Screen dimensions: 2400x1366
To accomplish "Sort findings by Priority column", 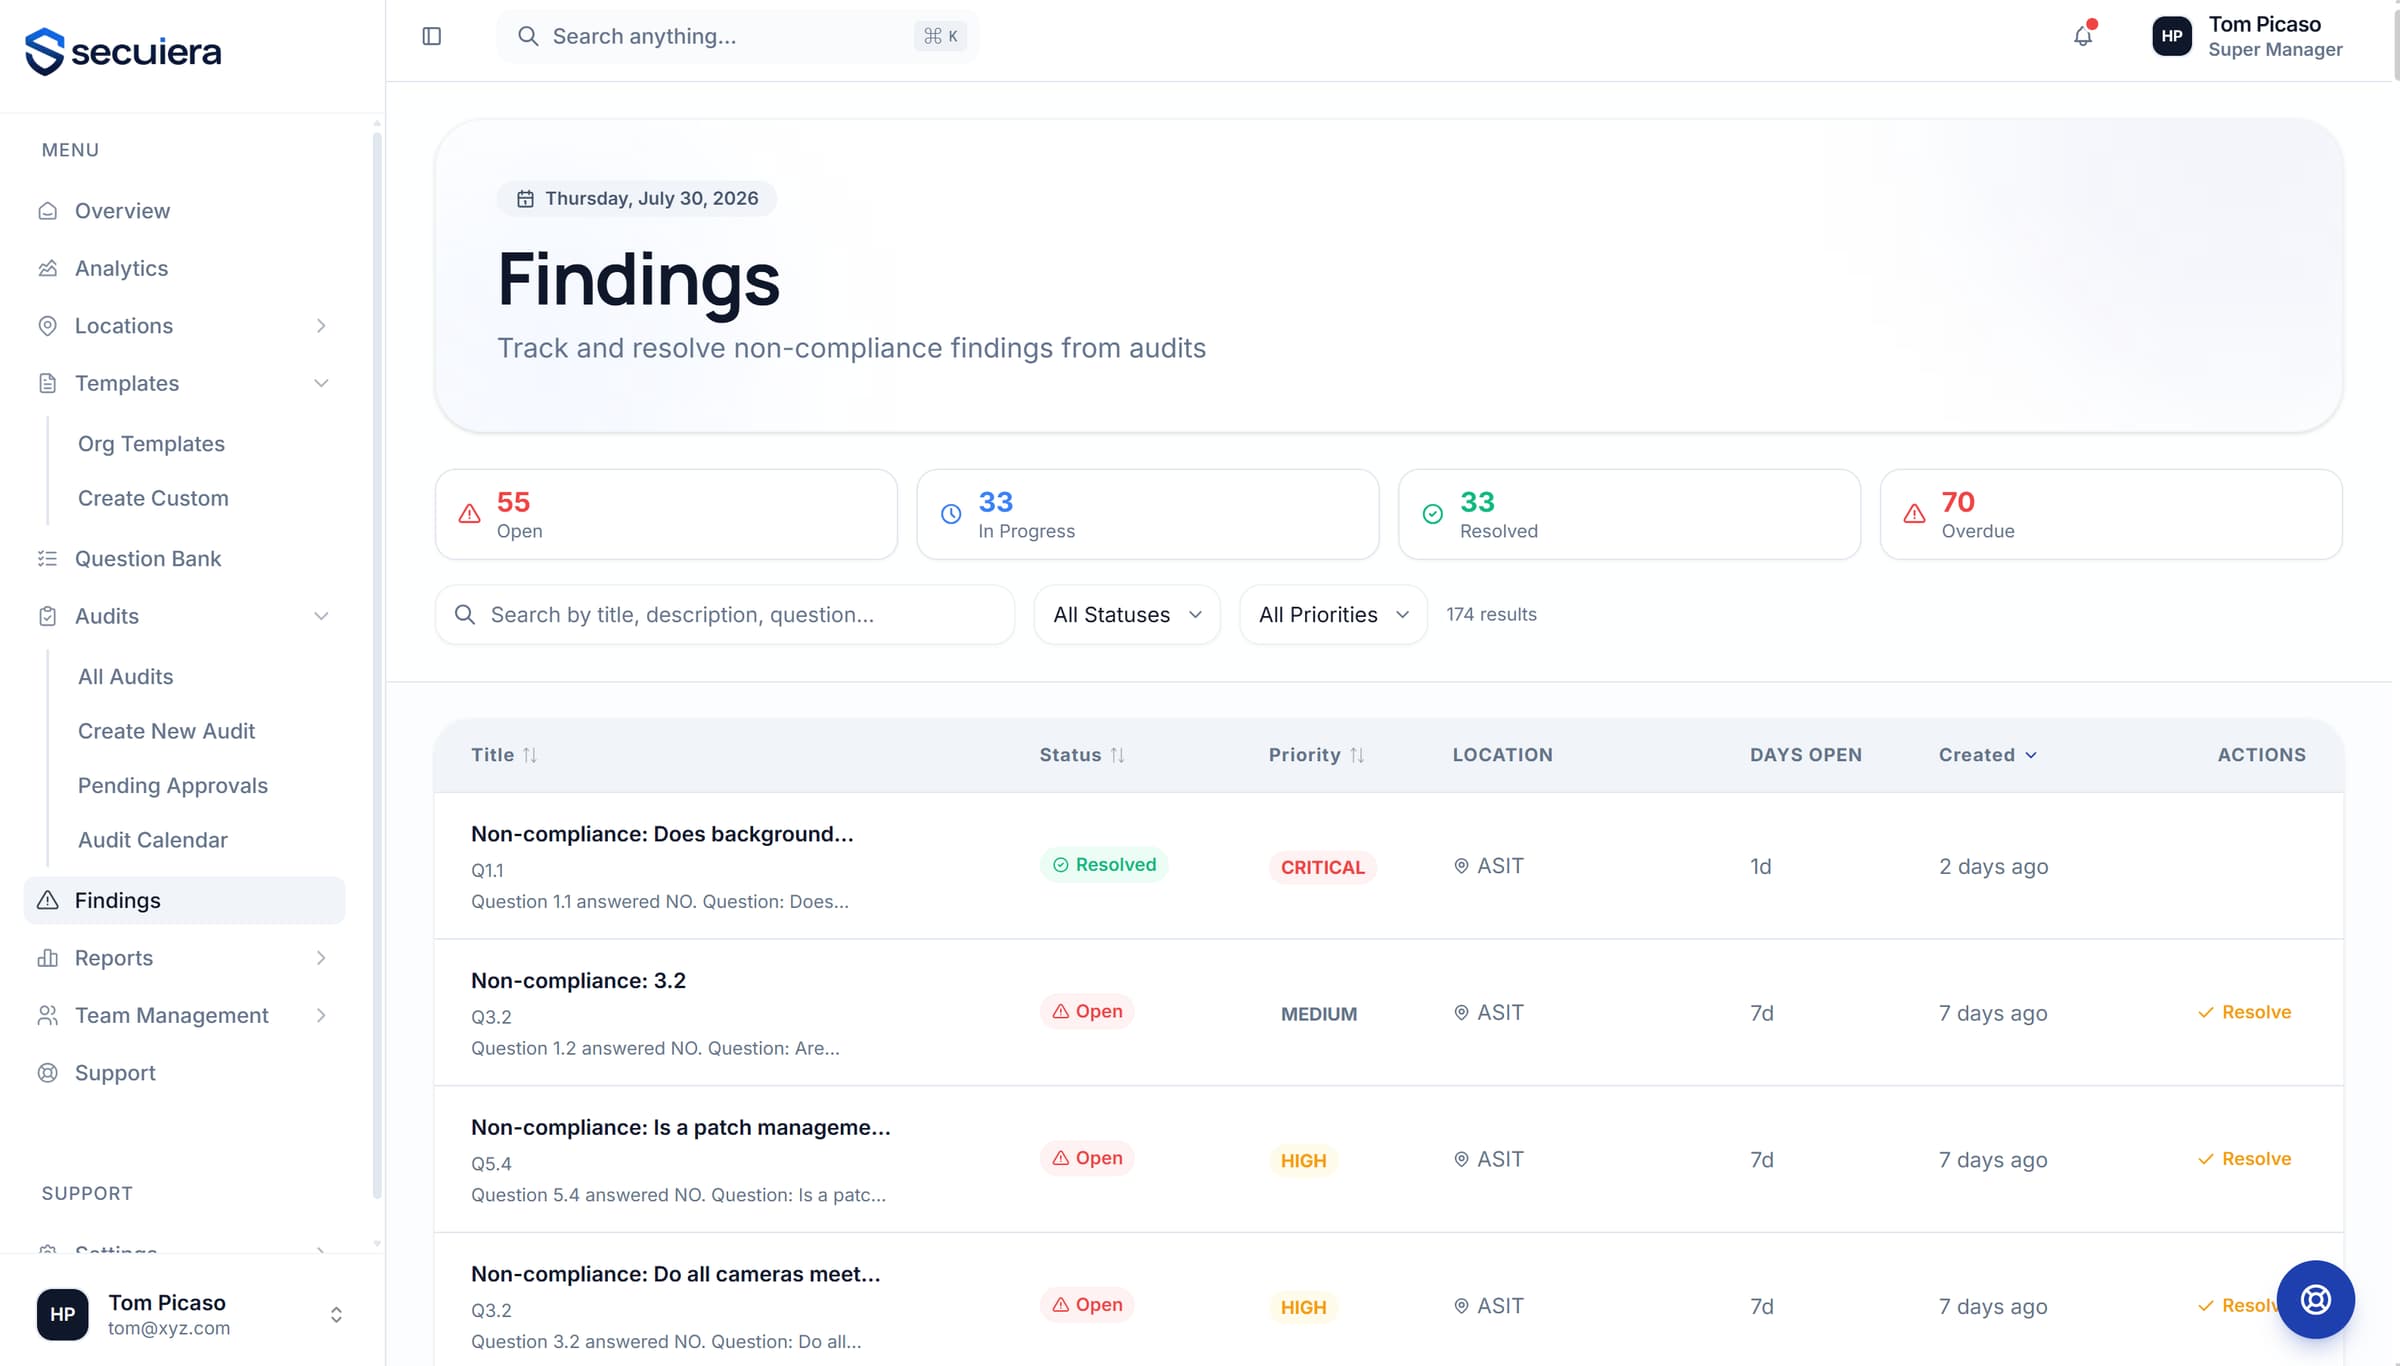I will click(x=1316, y=755).
